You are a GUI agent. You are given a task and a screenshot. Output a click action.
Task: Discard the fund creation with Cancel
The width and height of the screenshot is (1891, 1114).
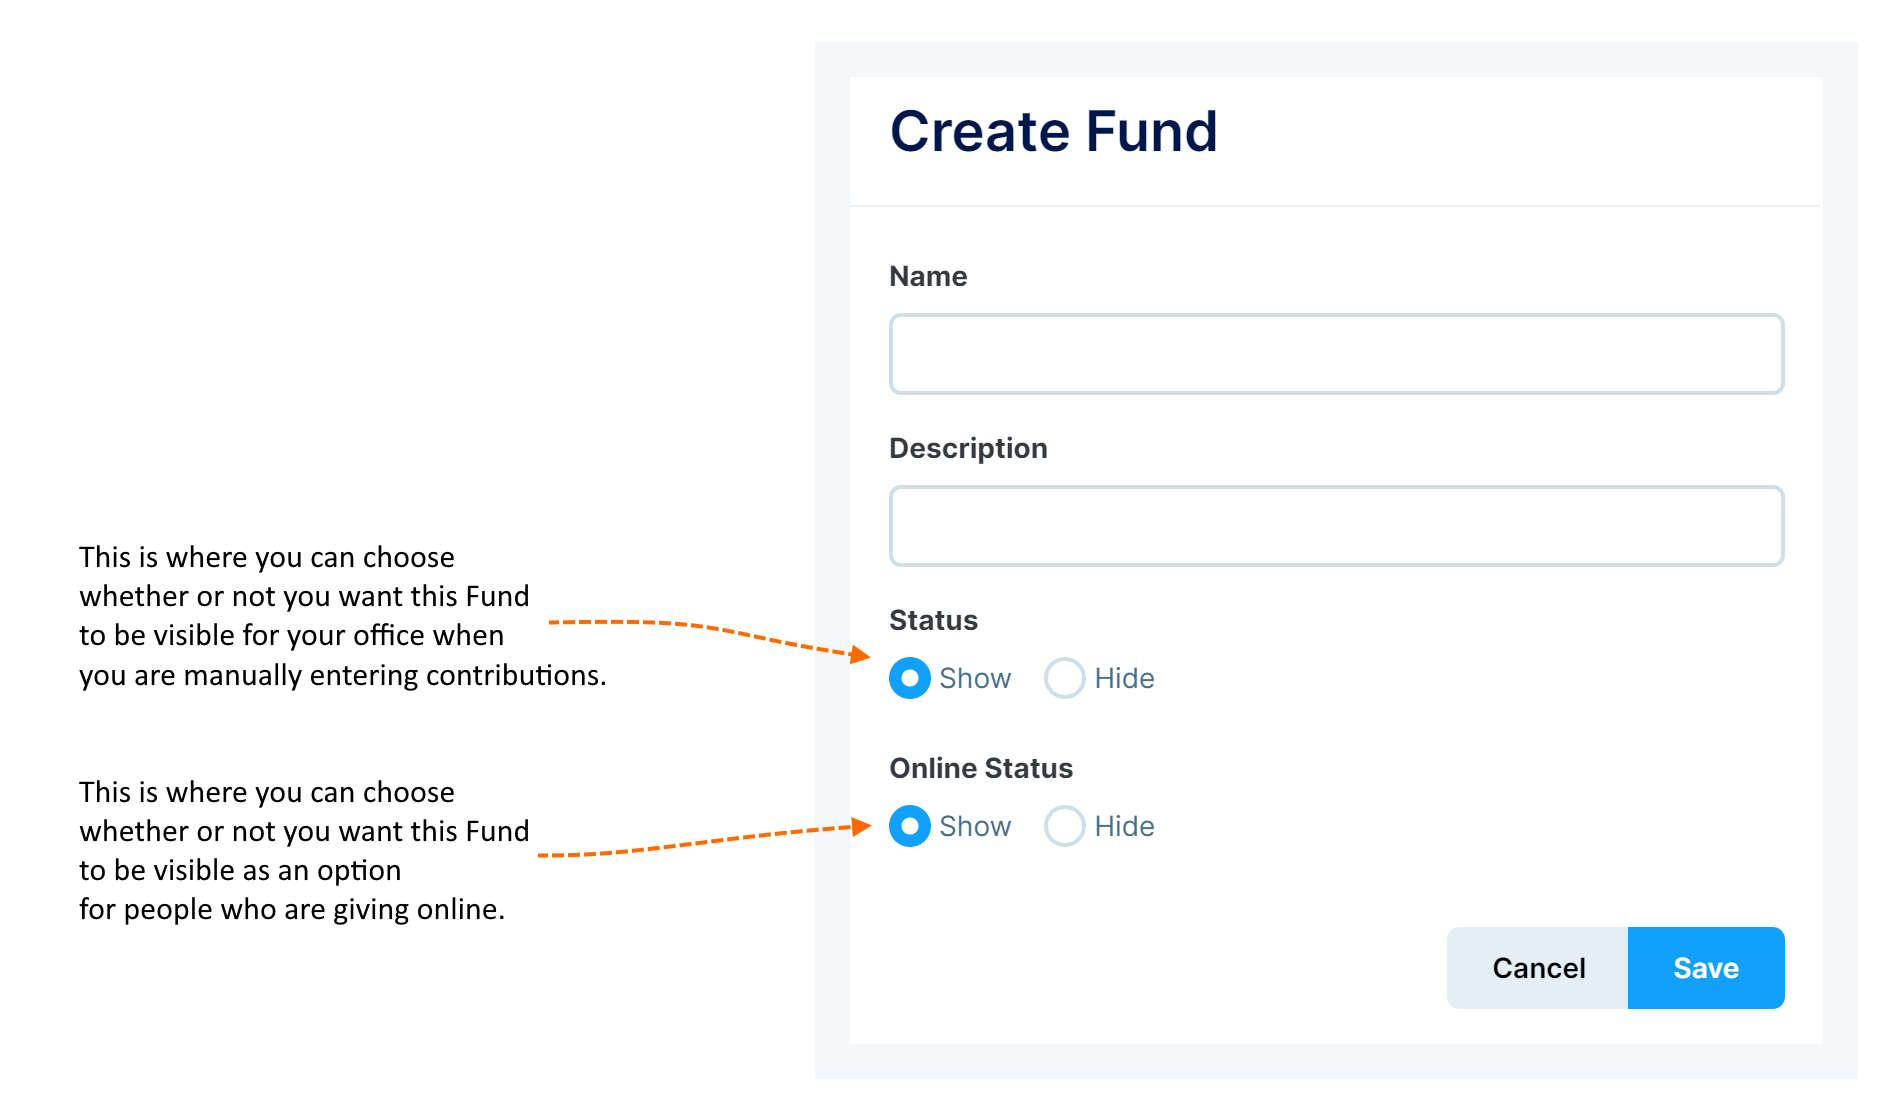point(1538,967)
